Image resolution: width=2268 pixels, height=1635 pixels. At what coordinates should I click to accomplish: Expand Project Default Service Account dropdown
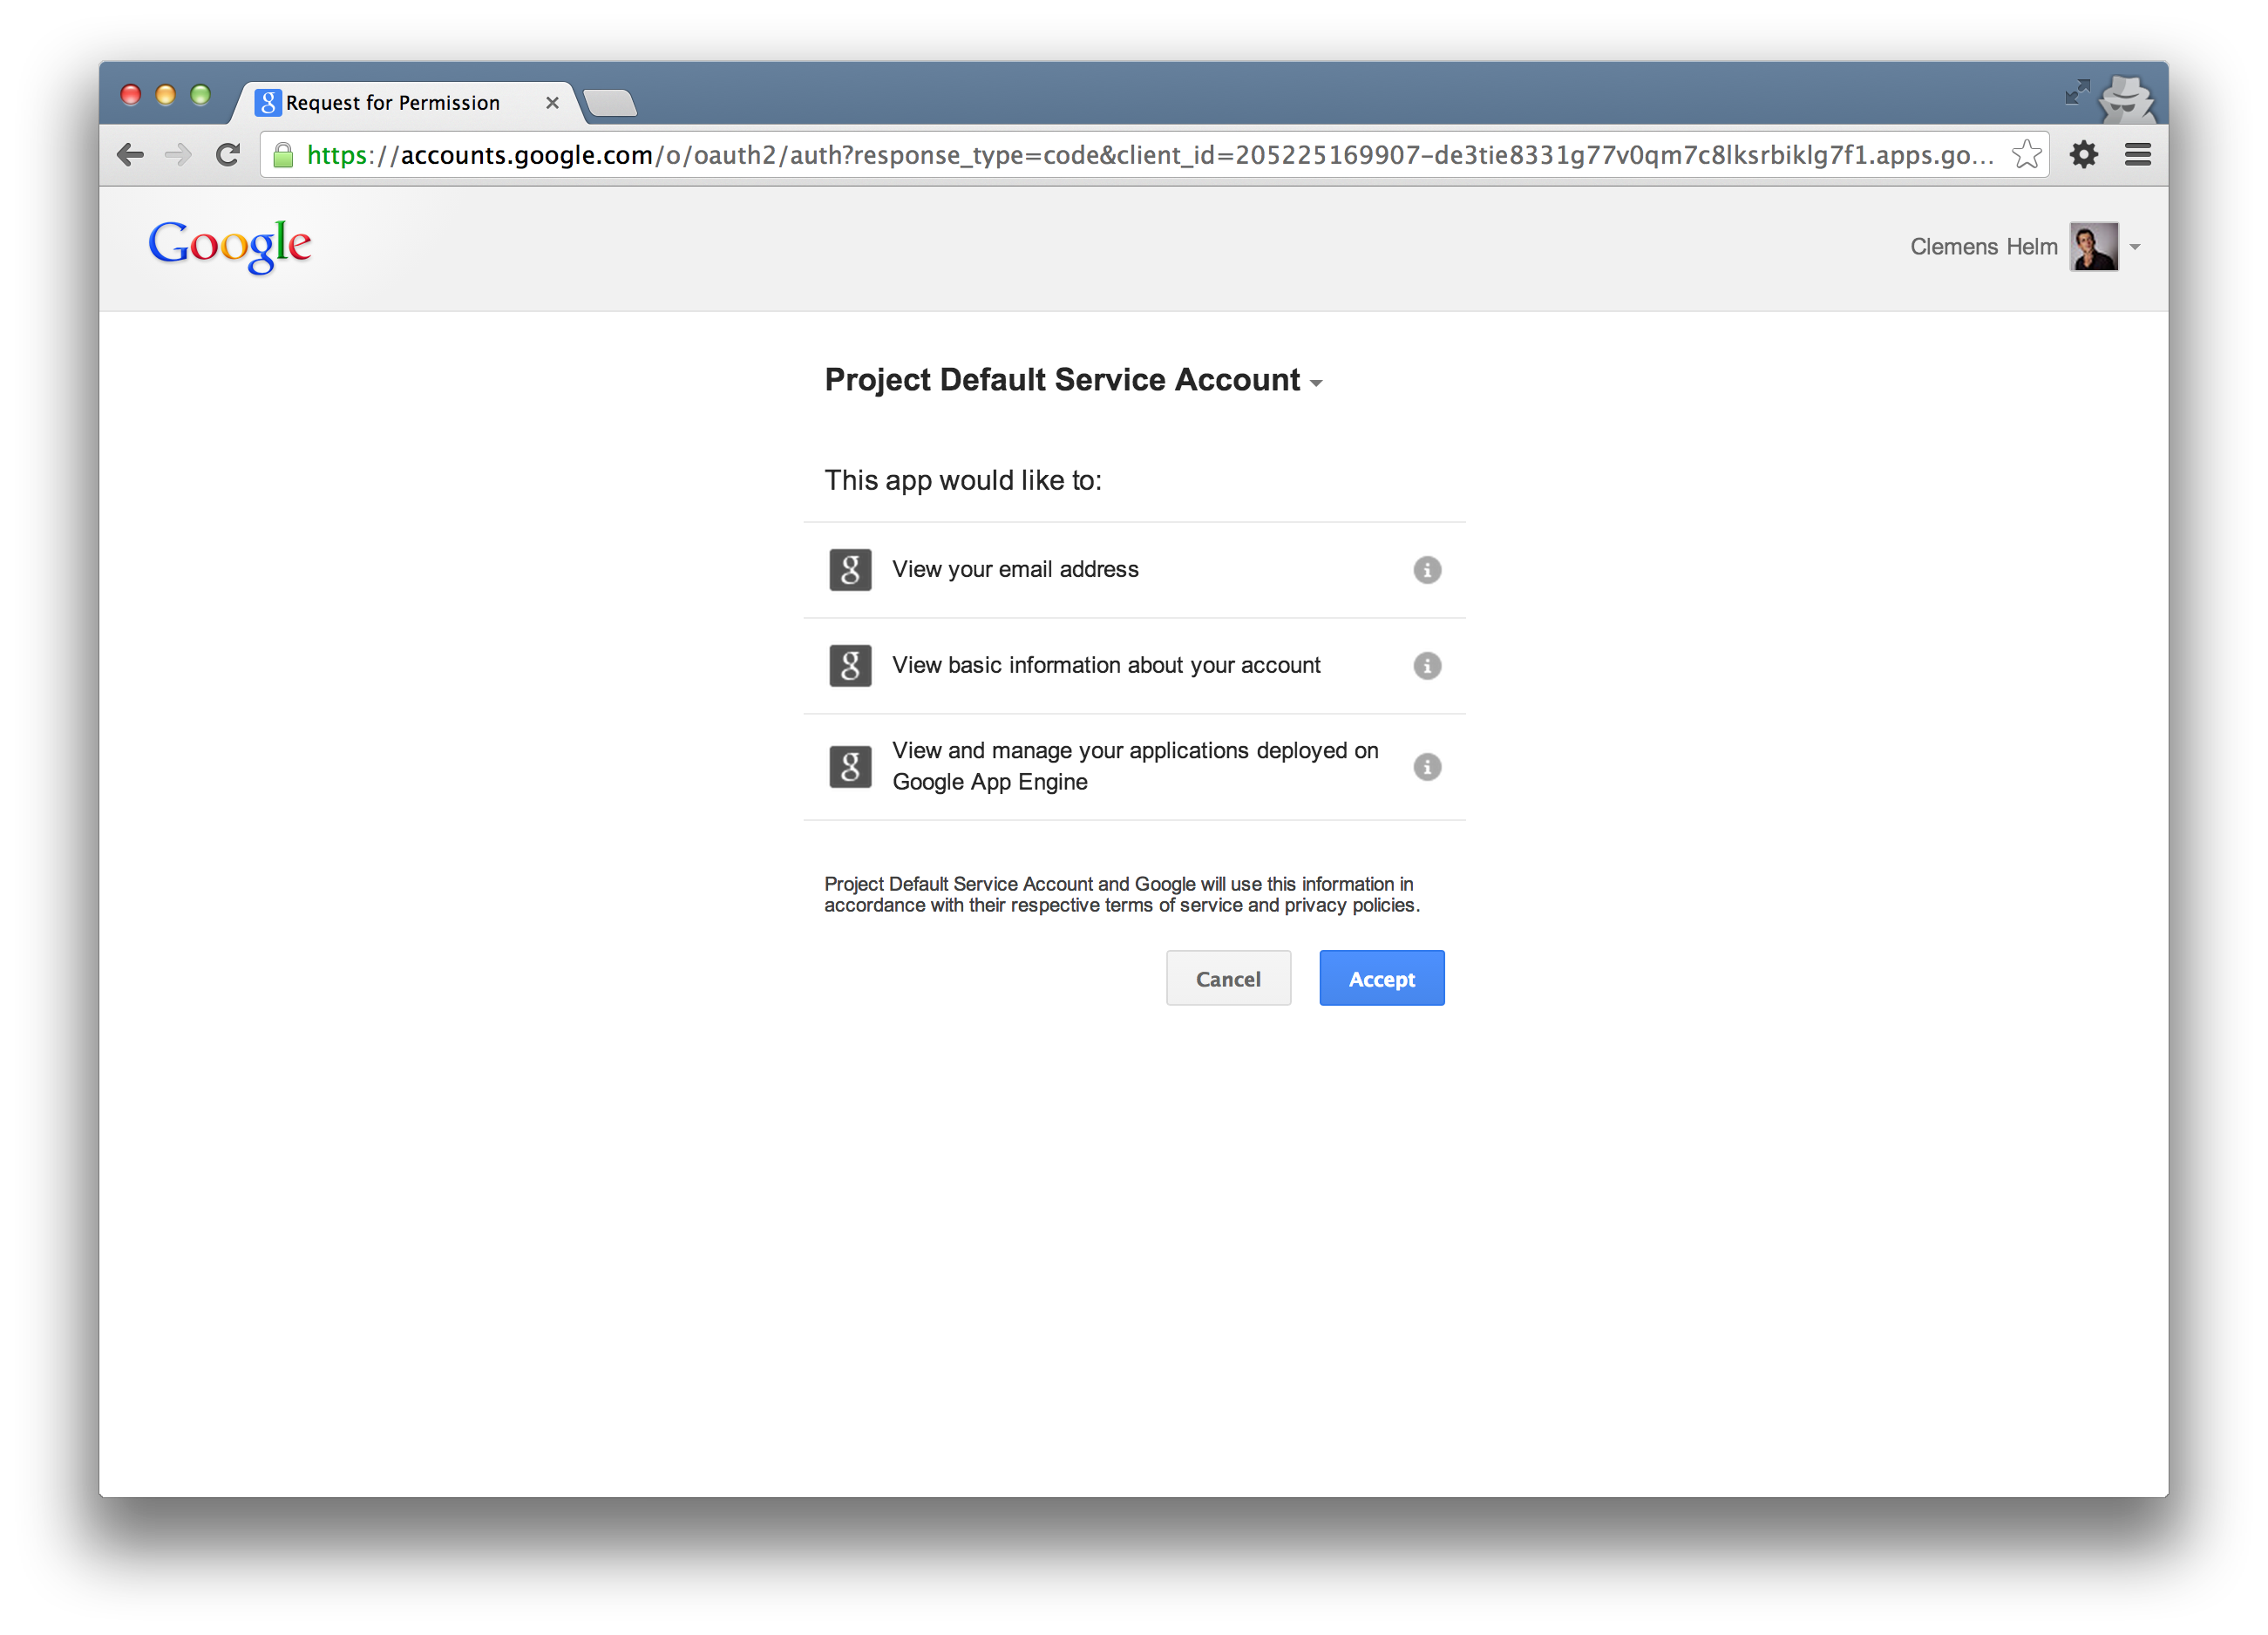1316,384
